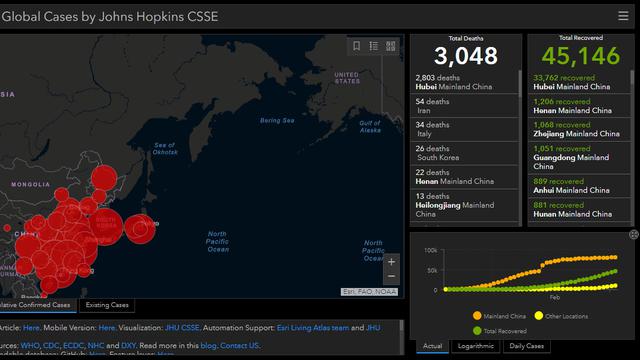Open the hamburger menu icon
640x360 pixels.
(623, 16)
